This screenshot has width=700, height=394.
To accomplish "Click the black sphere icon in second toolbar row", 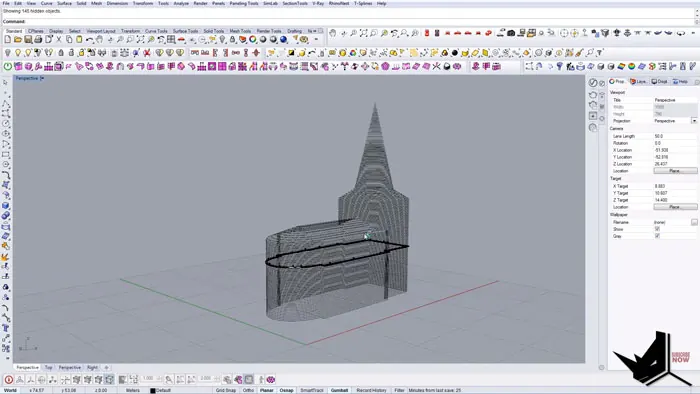I will pyautogui.click(x=455, y=53).
